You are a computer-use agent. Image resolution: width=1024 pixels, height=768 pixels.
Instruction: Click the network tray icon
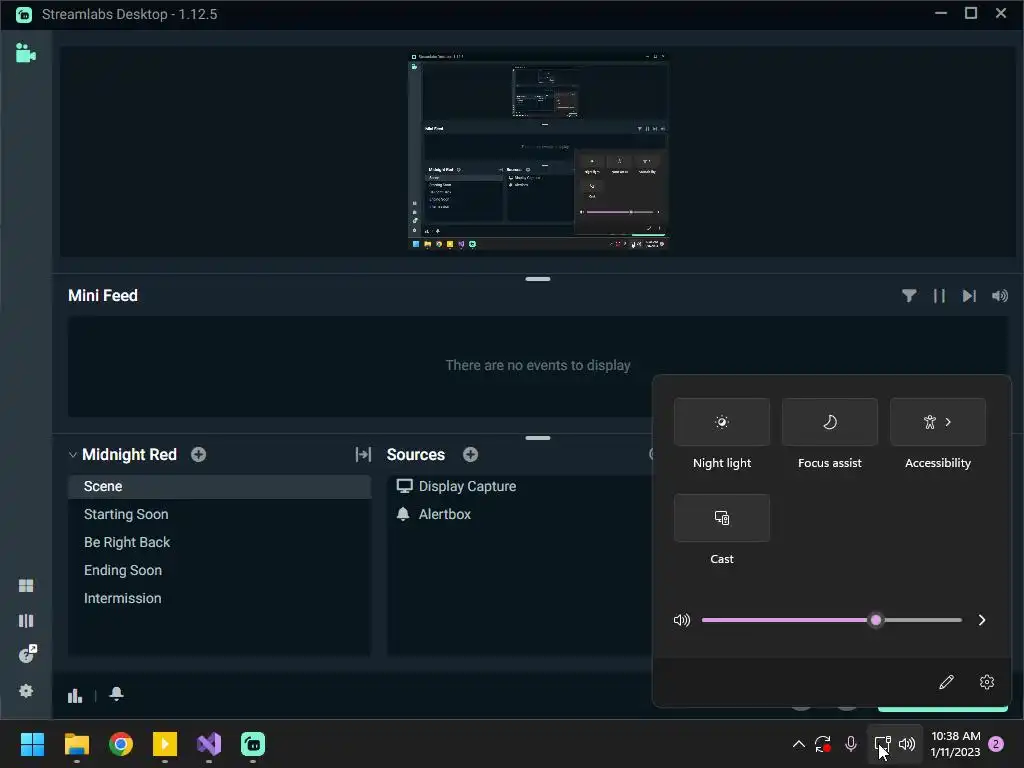click(x=882, y=744)
